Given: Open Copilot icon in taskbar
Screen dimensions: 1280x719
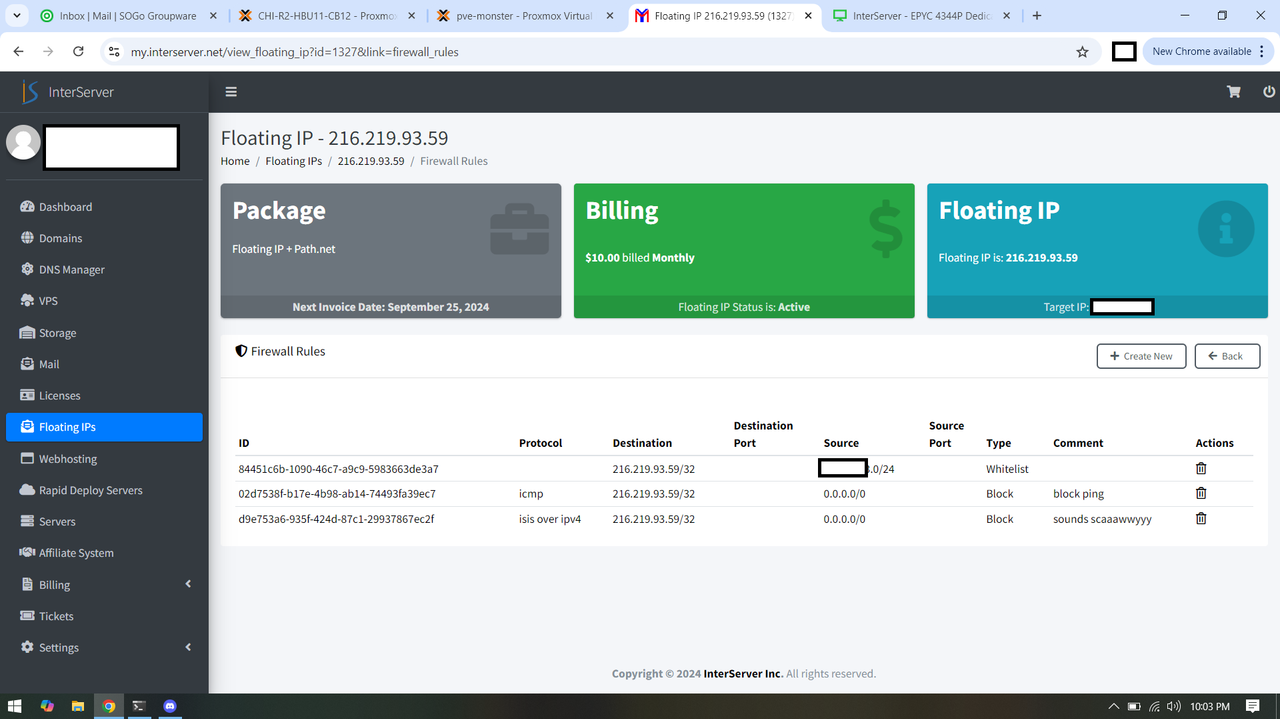Looking at the screenshot, I should 47,706.
